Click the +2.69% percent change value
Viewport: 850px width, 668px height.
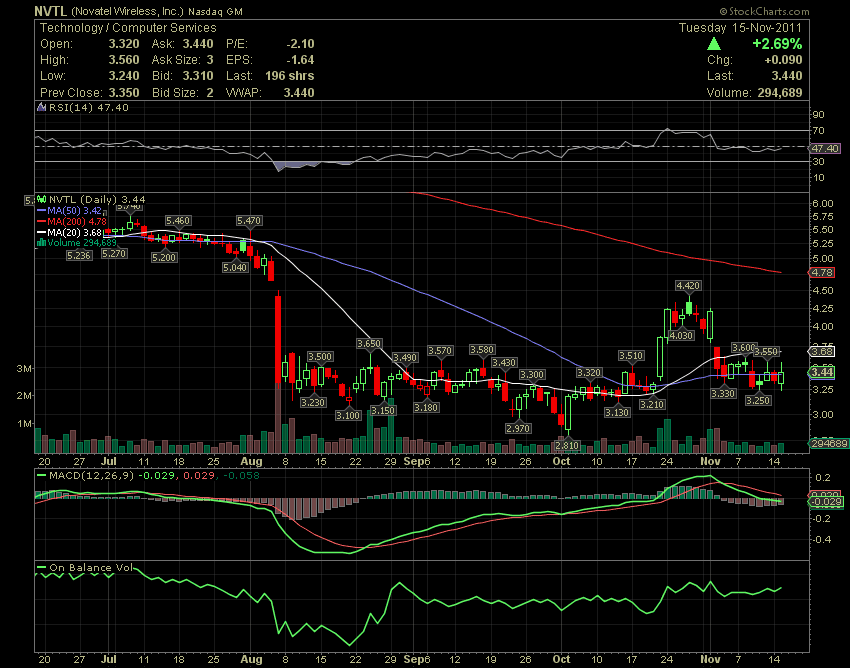[777, 44]
